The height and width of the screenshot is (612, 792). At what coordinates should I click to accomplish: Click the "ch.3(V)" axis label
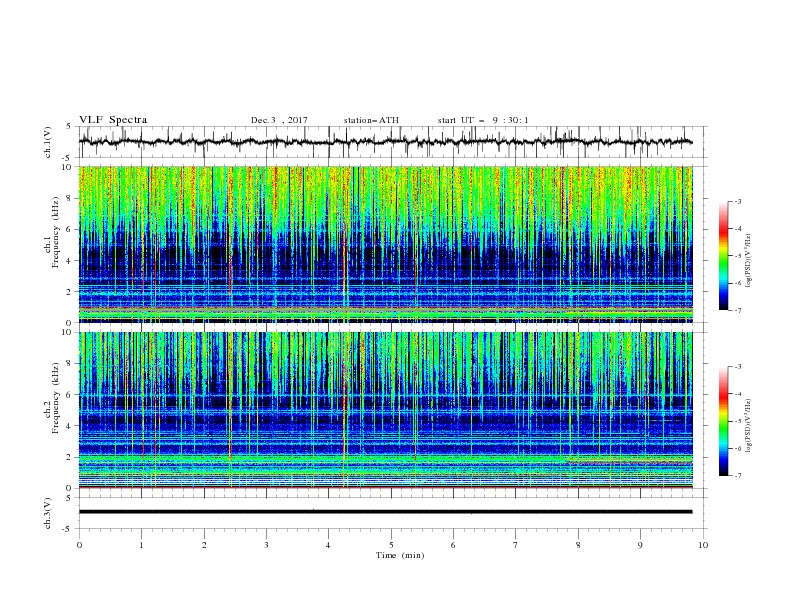[48, 514]
